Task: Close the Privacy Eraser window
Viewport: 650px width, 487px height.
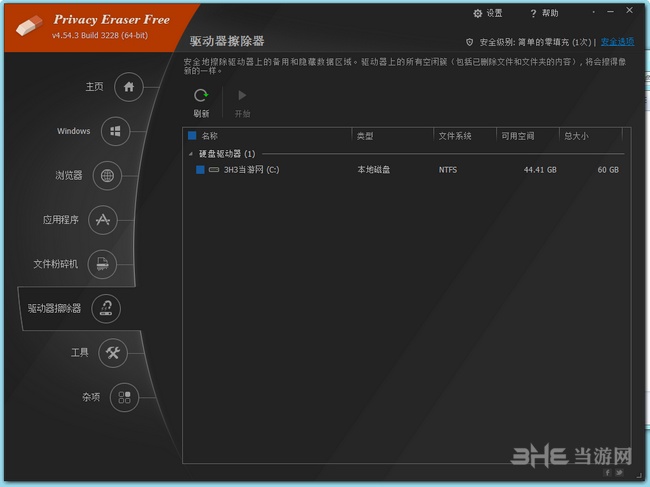Action: (629, 10)
